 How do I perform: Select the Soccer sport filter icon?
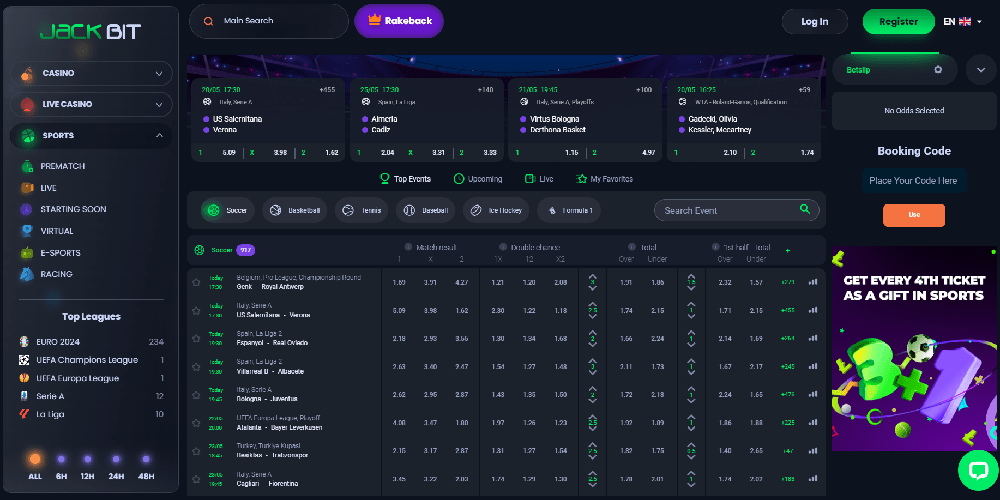click(x=213, y=210)
